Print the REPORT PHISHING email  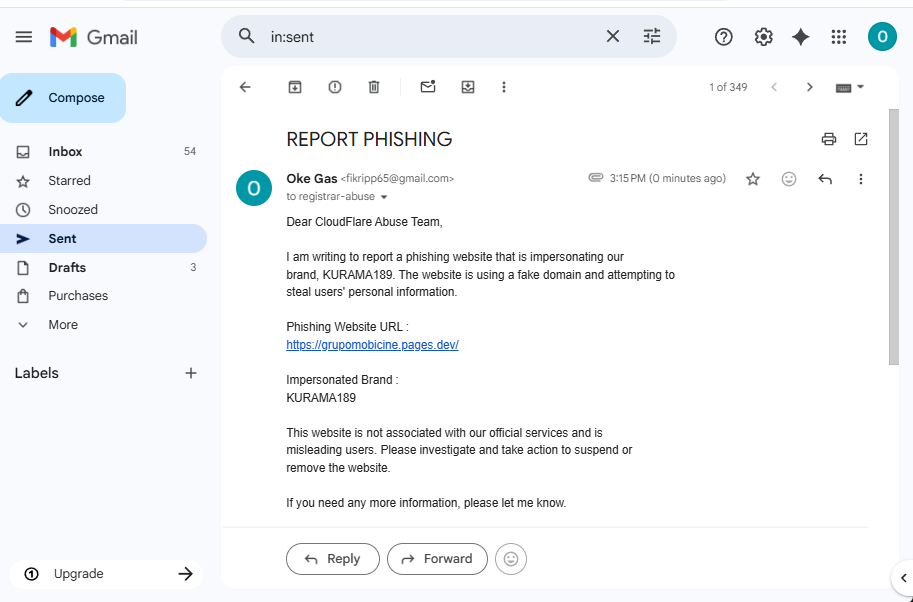click(829, 139)
